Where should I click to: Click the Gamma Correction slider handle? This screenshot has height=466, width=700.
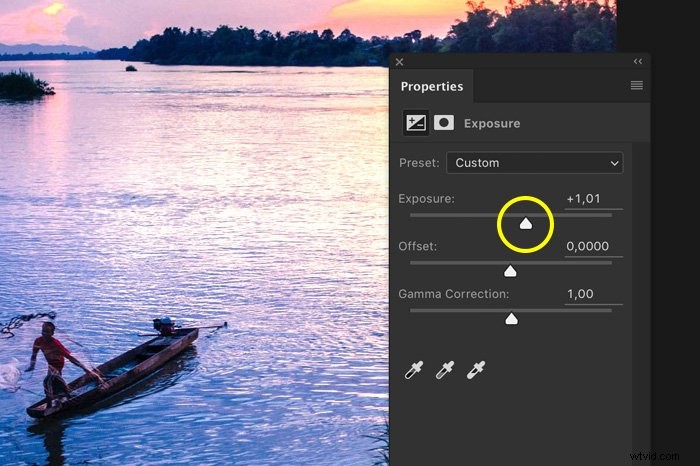coord(511,319)
